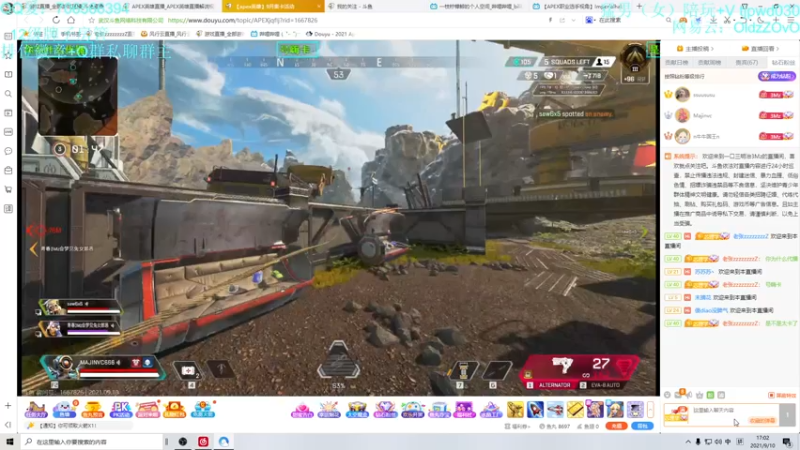Select the airplane gift icon
Screen dimensions: 800x450
(555, 409)
